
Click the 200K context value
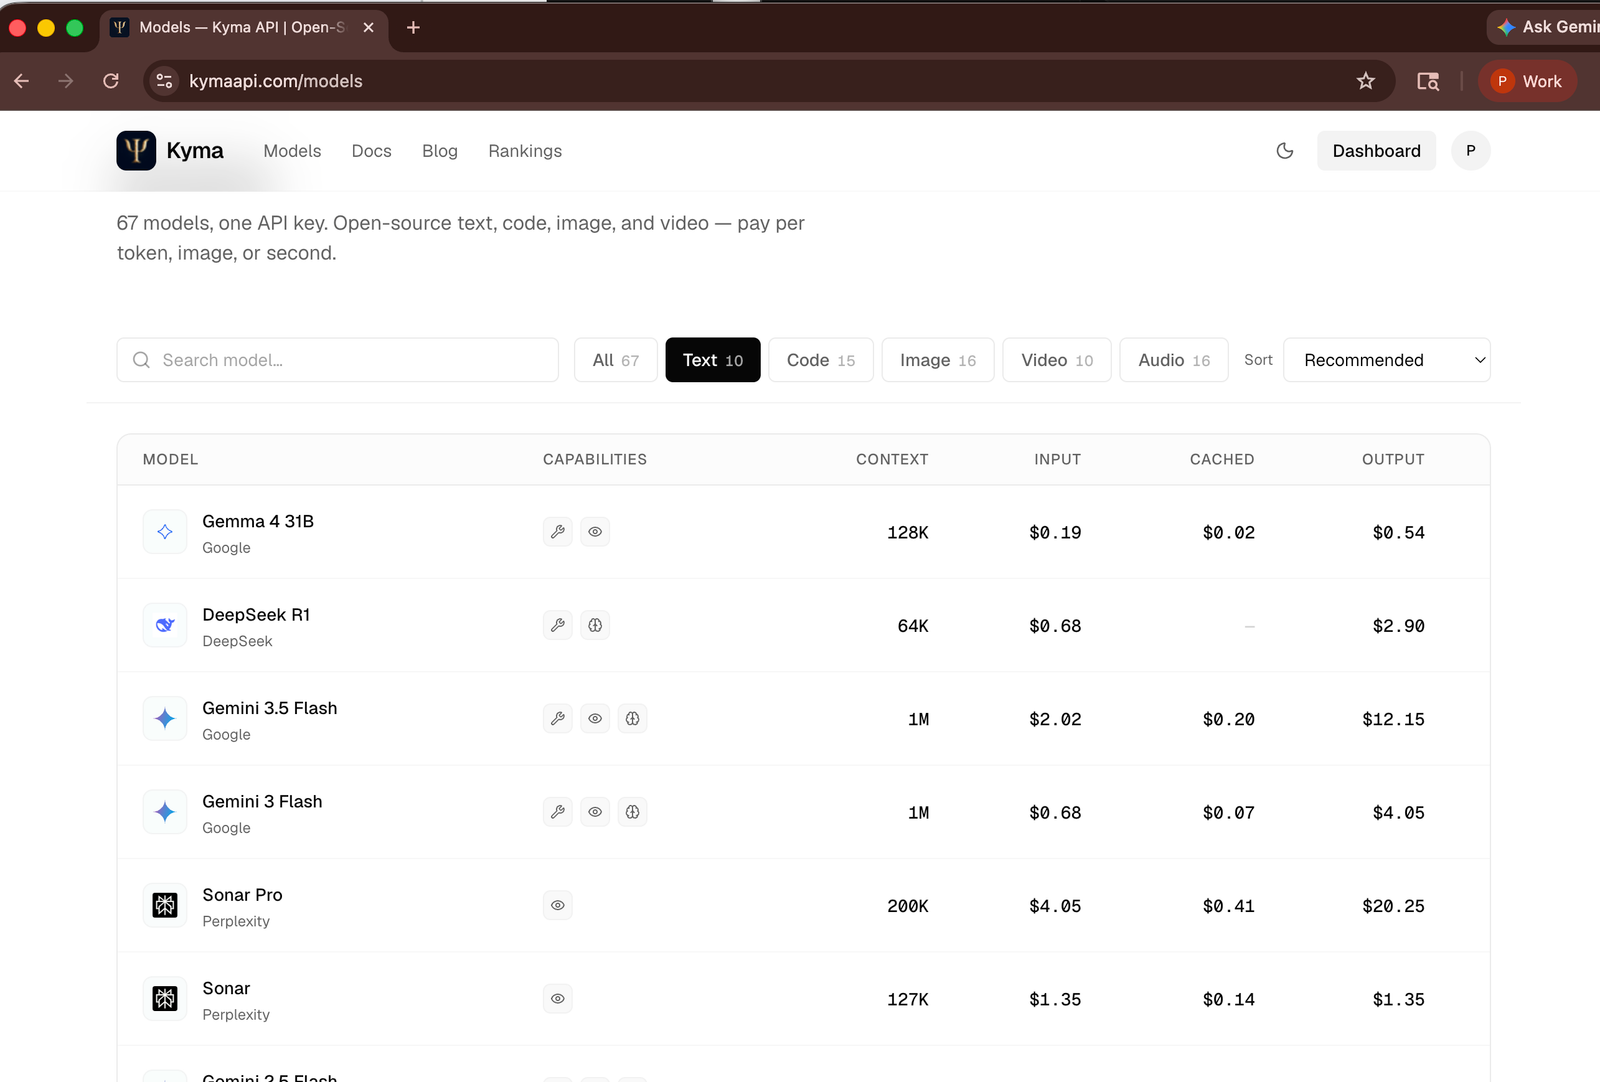908,906
